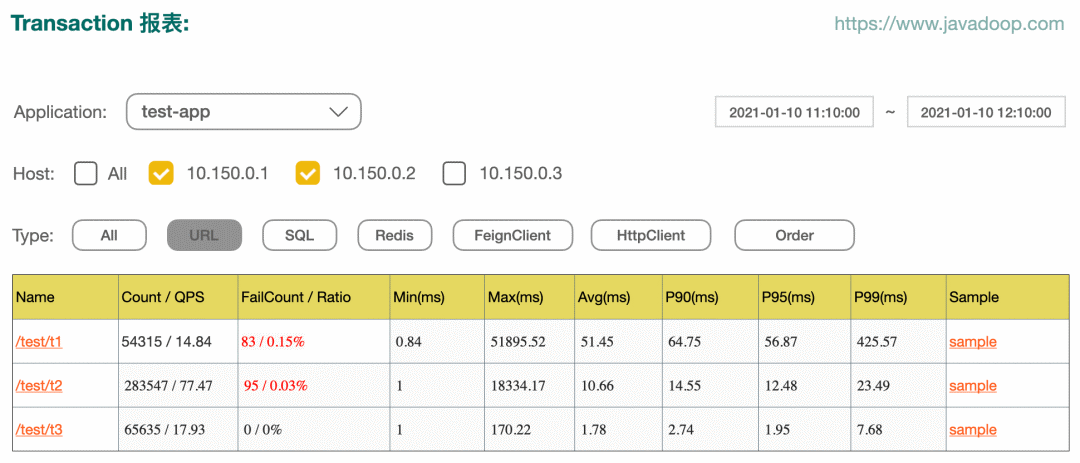Open the /test/t3 transaction link
This screenshot has width=1080, height=463.
tap(39, 430)
